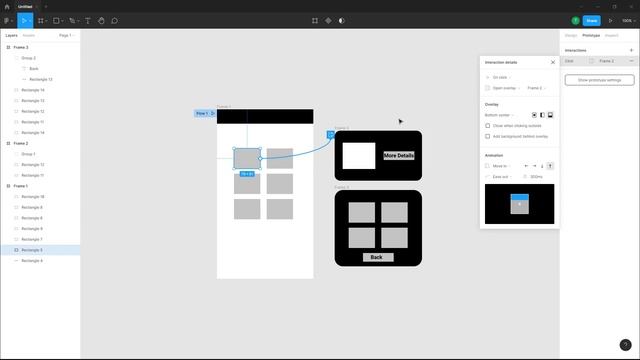The height and width of the screenshot is (360, 640).
Task: Click Show prototype settings button
Action: pyautogui.click(x=599, y=80)
